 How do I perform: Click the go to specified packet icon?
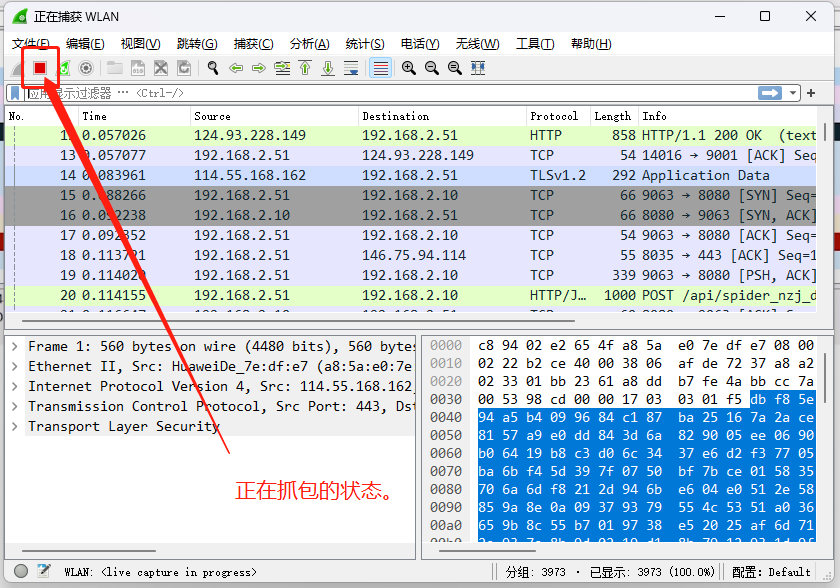point(282,68)
